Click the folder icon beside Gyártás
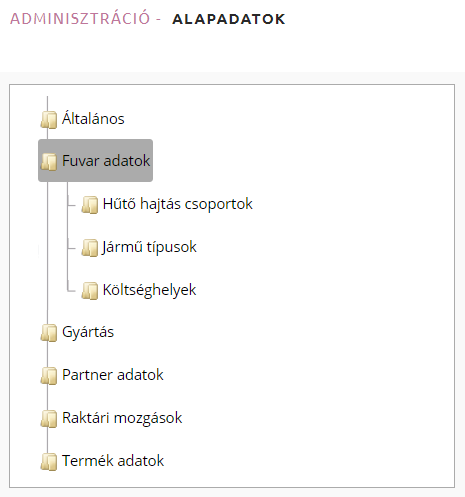The height and width of the screenshot is (497, 465). (x=49, y=333)
